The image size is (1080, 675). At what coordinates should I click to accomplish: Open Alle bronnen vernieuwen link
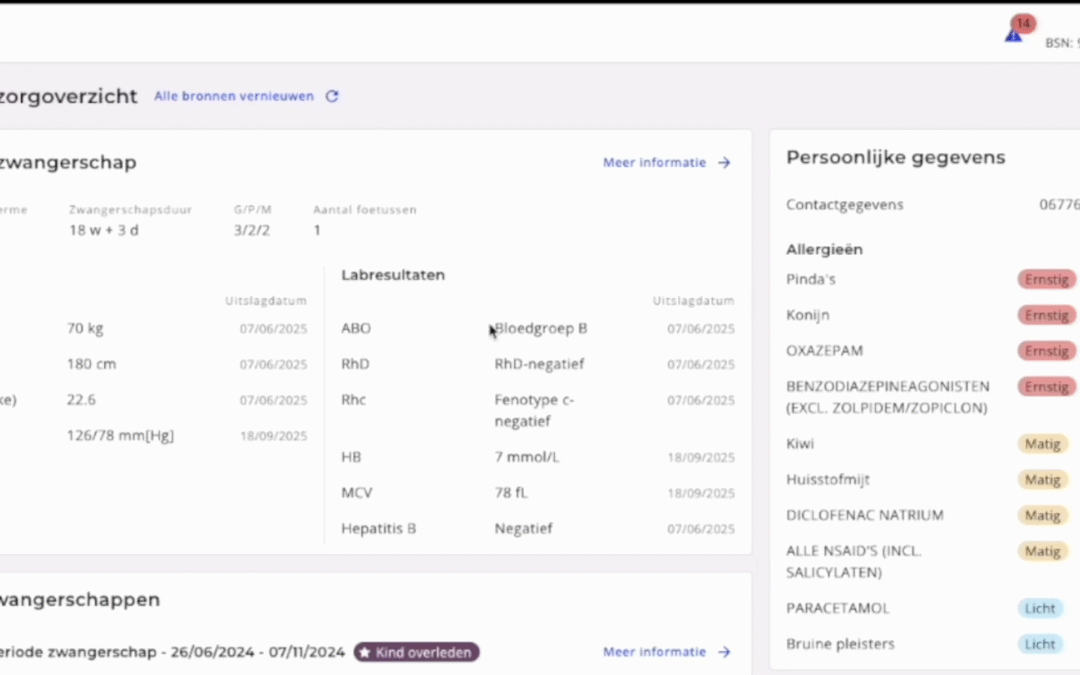233,97
